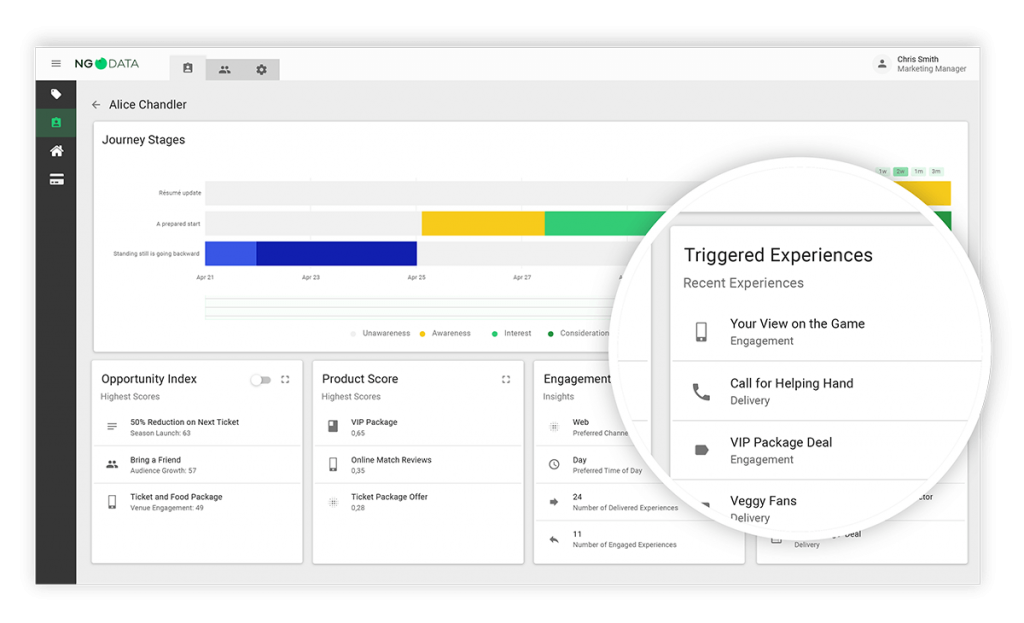
Task: Click the people icon beside Bring a Friend
Action: [112, 465]
